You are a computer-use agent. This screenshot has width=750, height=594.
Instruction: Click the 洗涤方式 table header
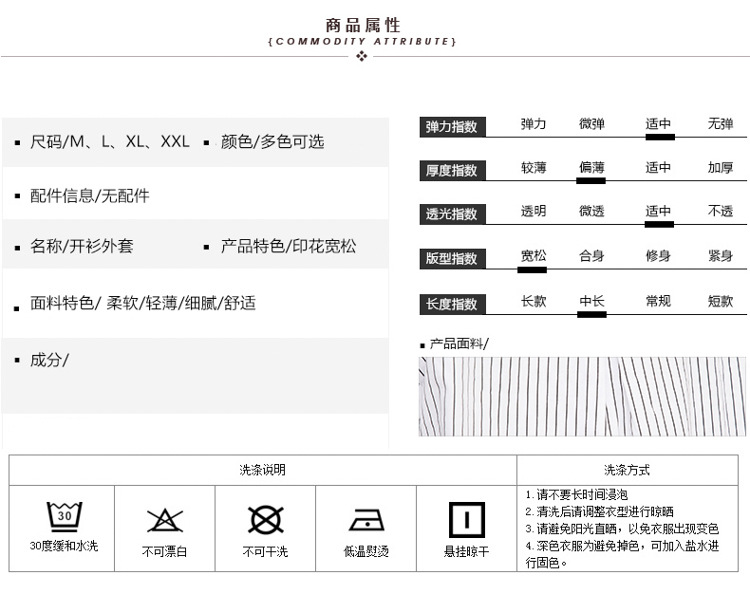tap(627, 470)
